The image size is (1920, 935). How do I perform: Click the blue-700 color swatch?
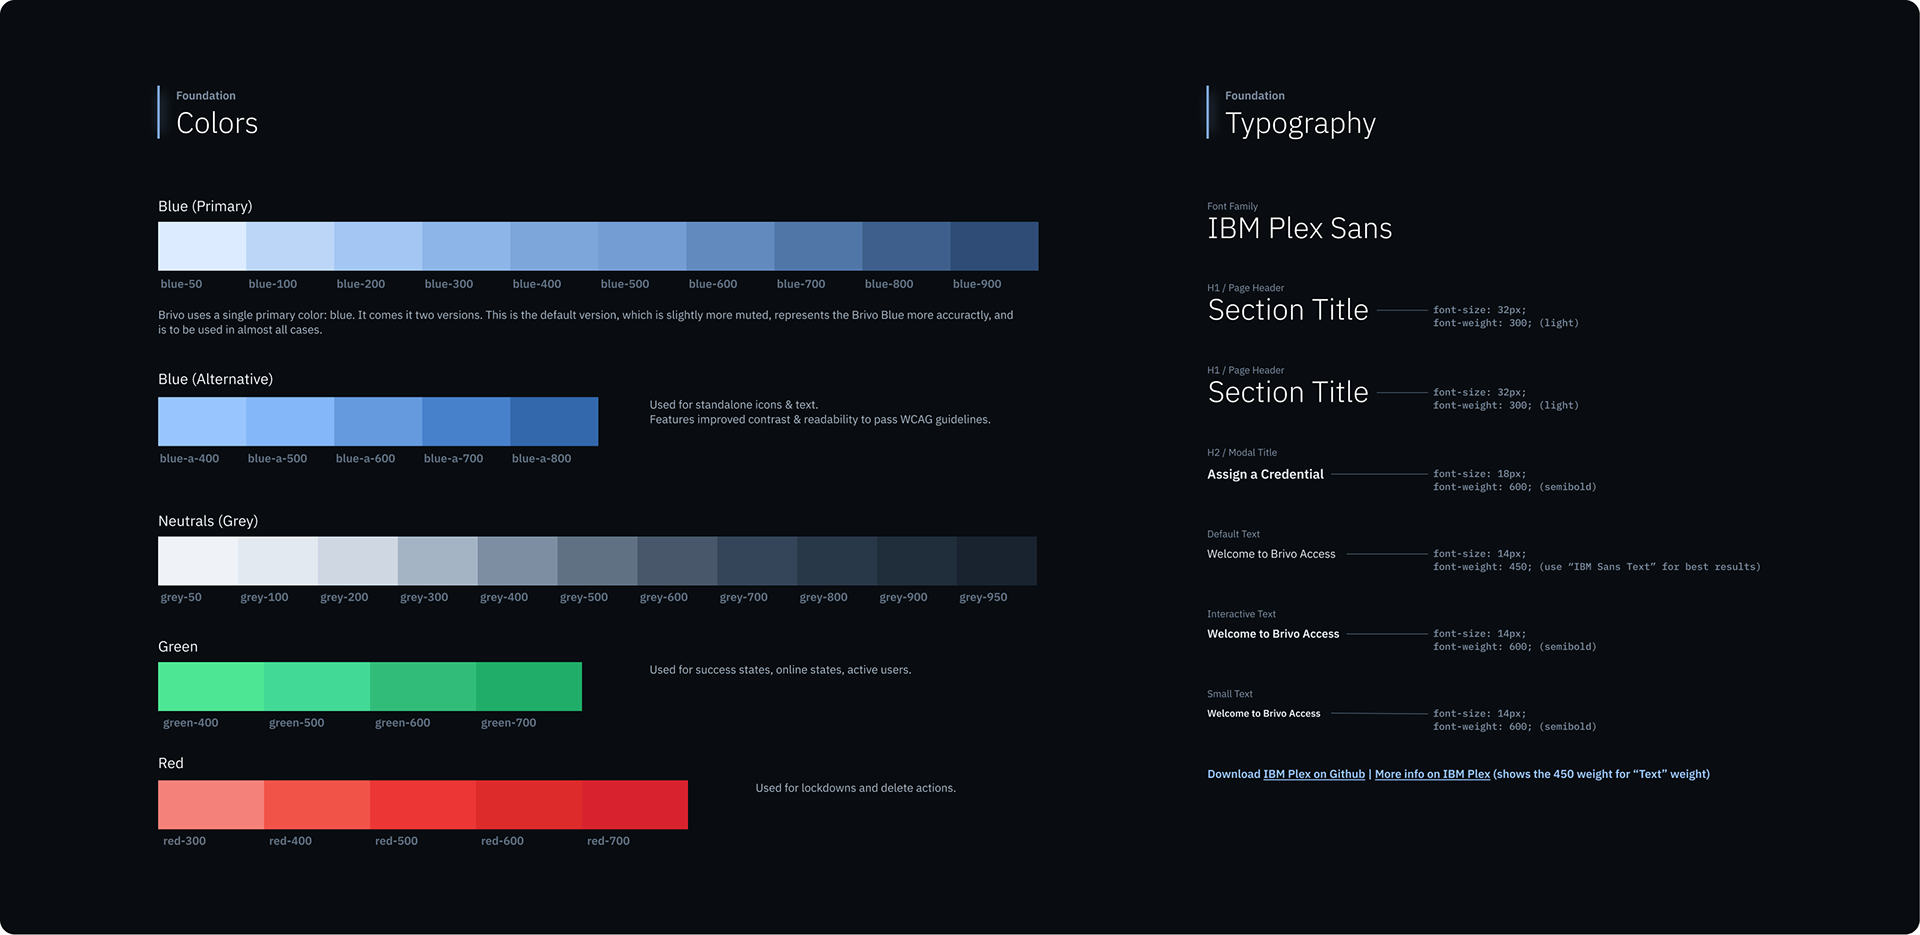[x=818, y=246]
